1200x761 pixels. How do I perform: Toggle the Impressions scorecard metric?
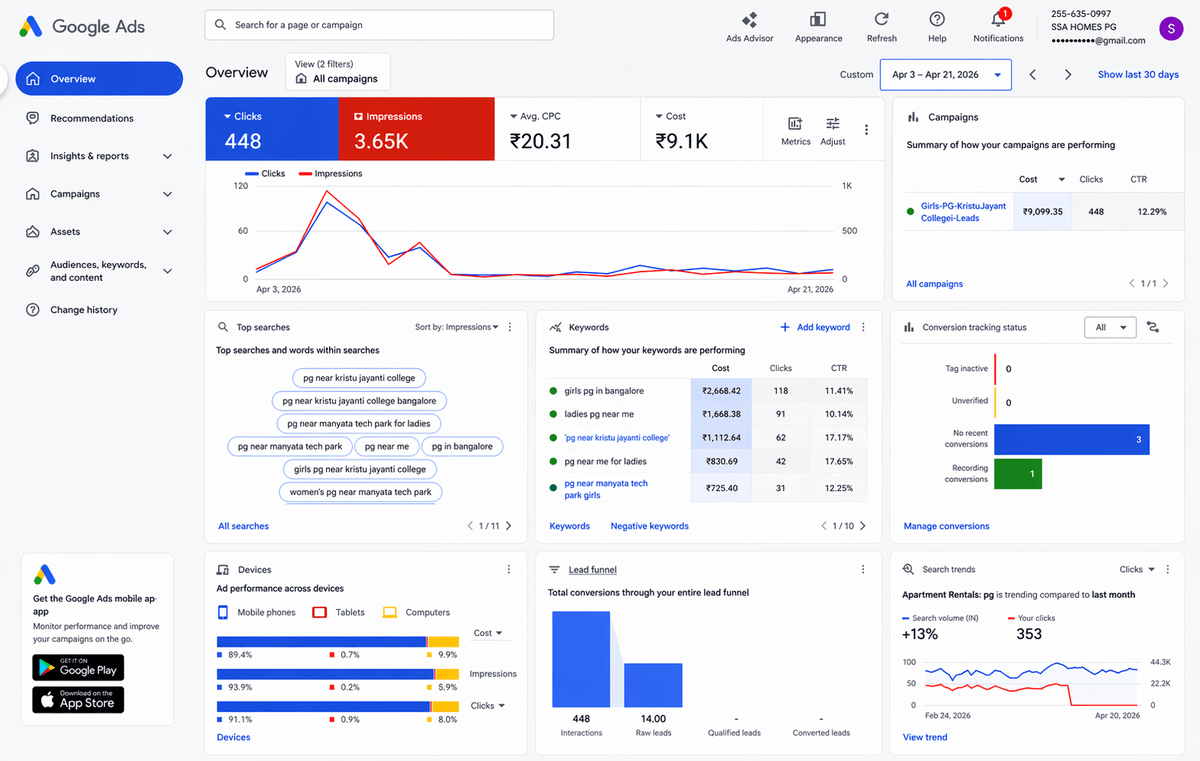click(417, 129)
